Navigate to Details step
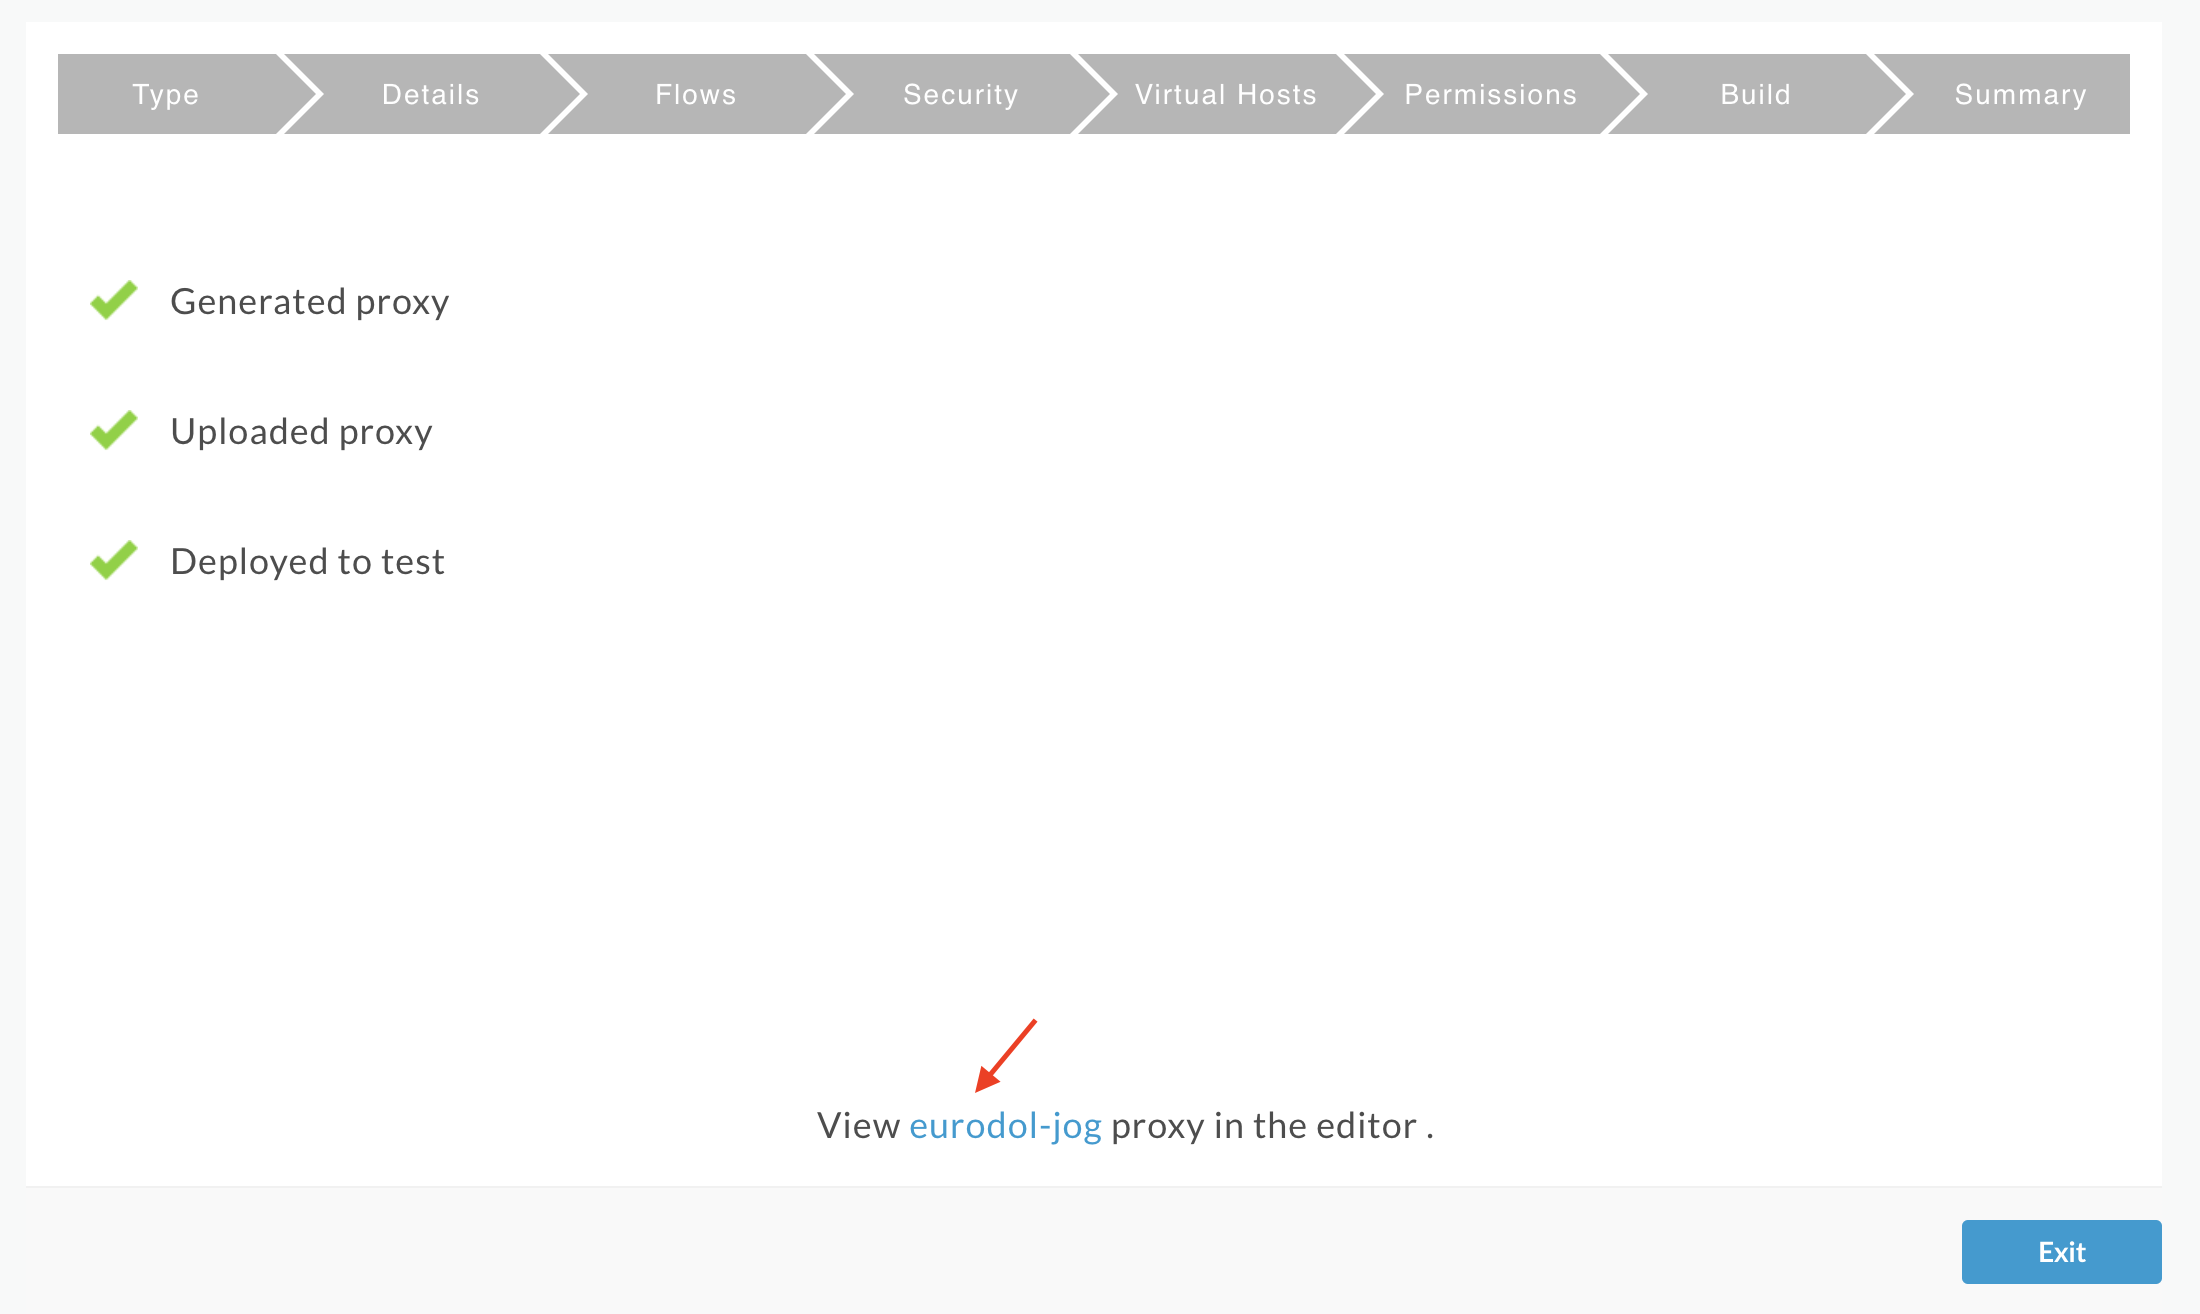Screen dimensions: 2200x1314 click(x=430, y=94)
